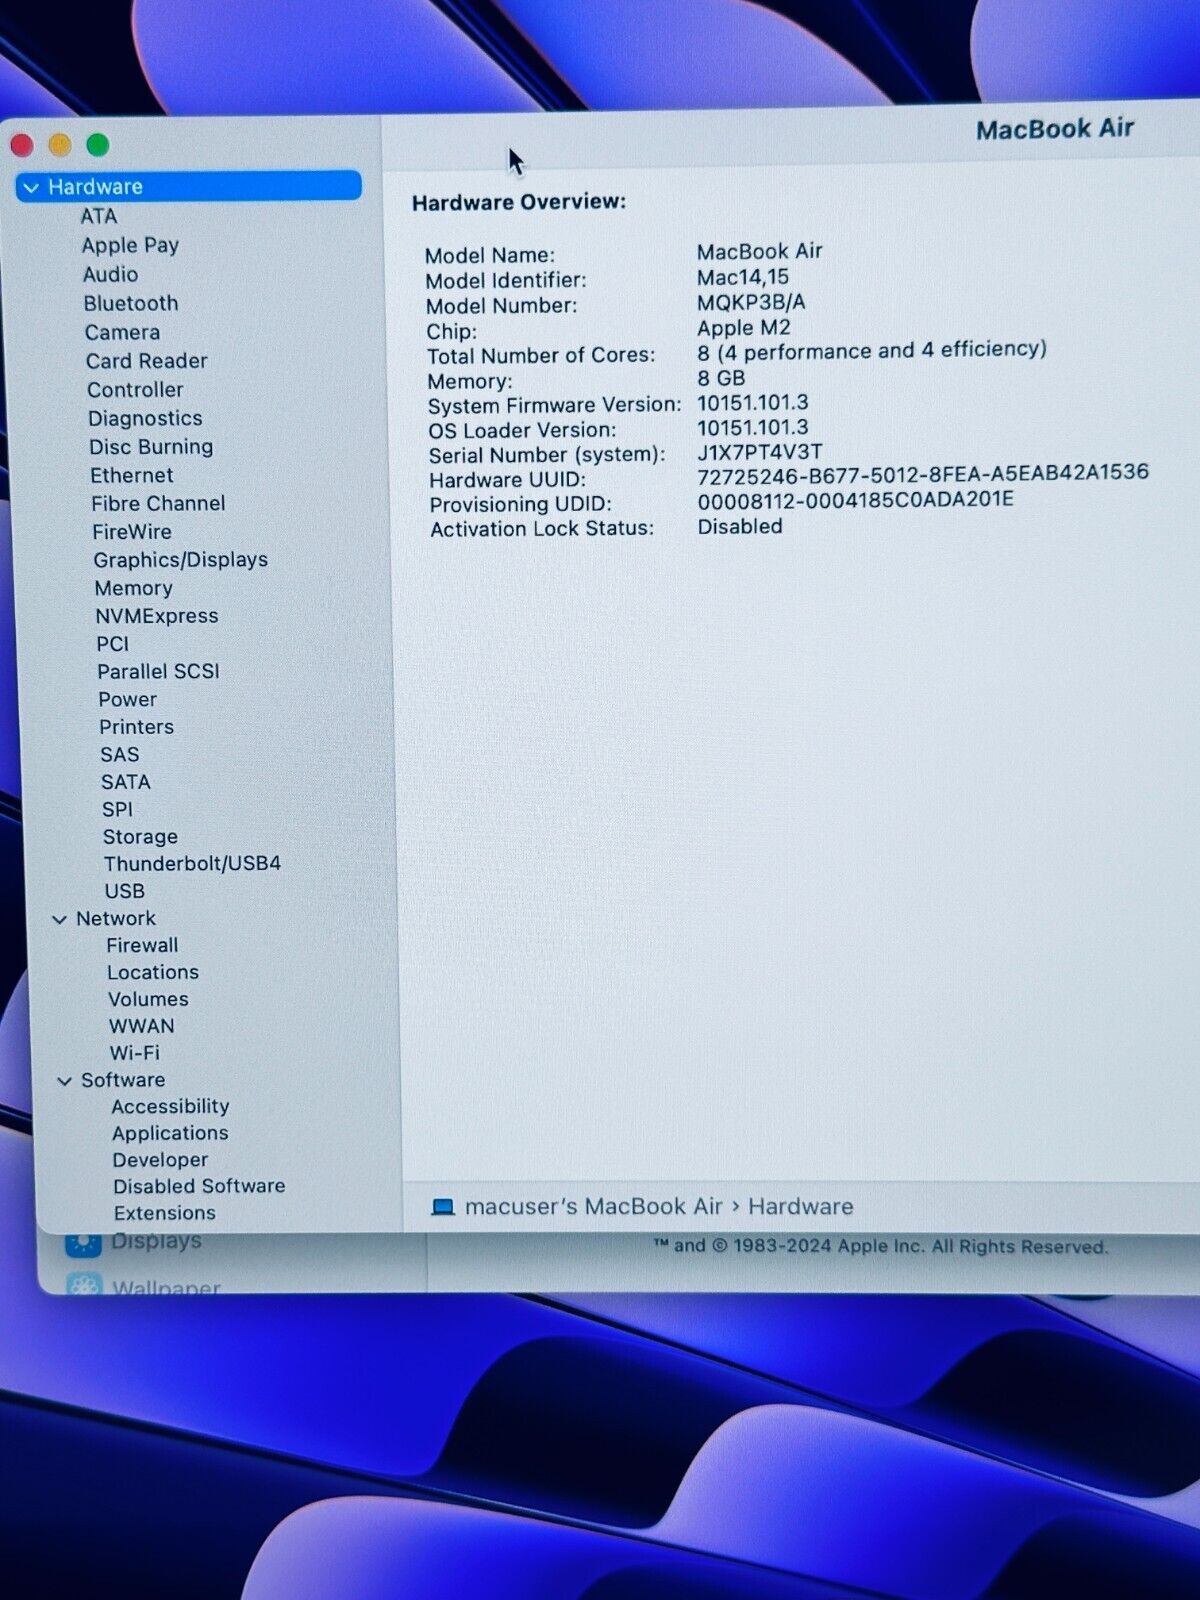Select Locations under Network
This screenshot has width=1200, height=1600.
(153, 972)
